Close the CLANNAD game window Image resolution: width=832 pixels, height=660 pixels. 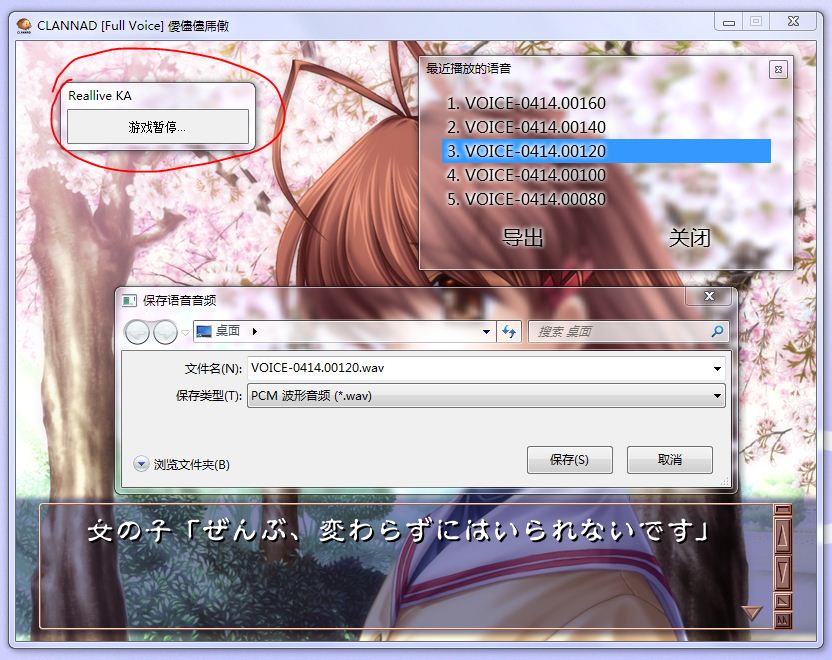[x=793, y=21]
